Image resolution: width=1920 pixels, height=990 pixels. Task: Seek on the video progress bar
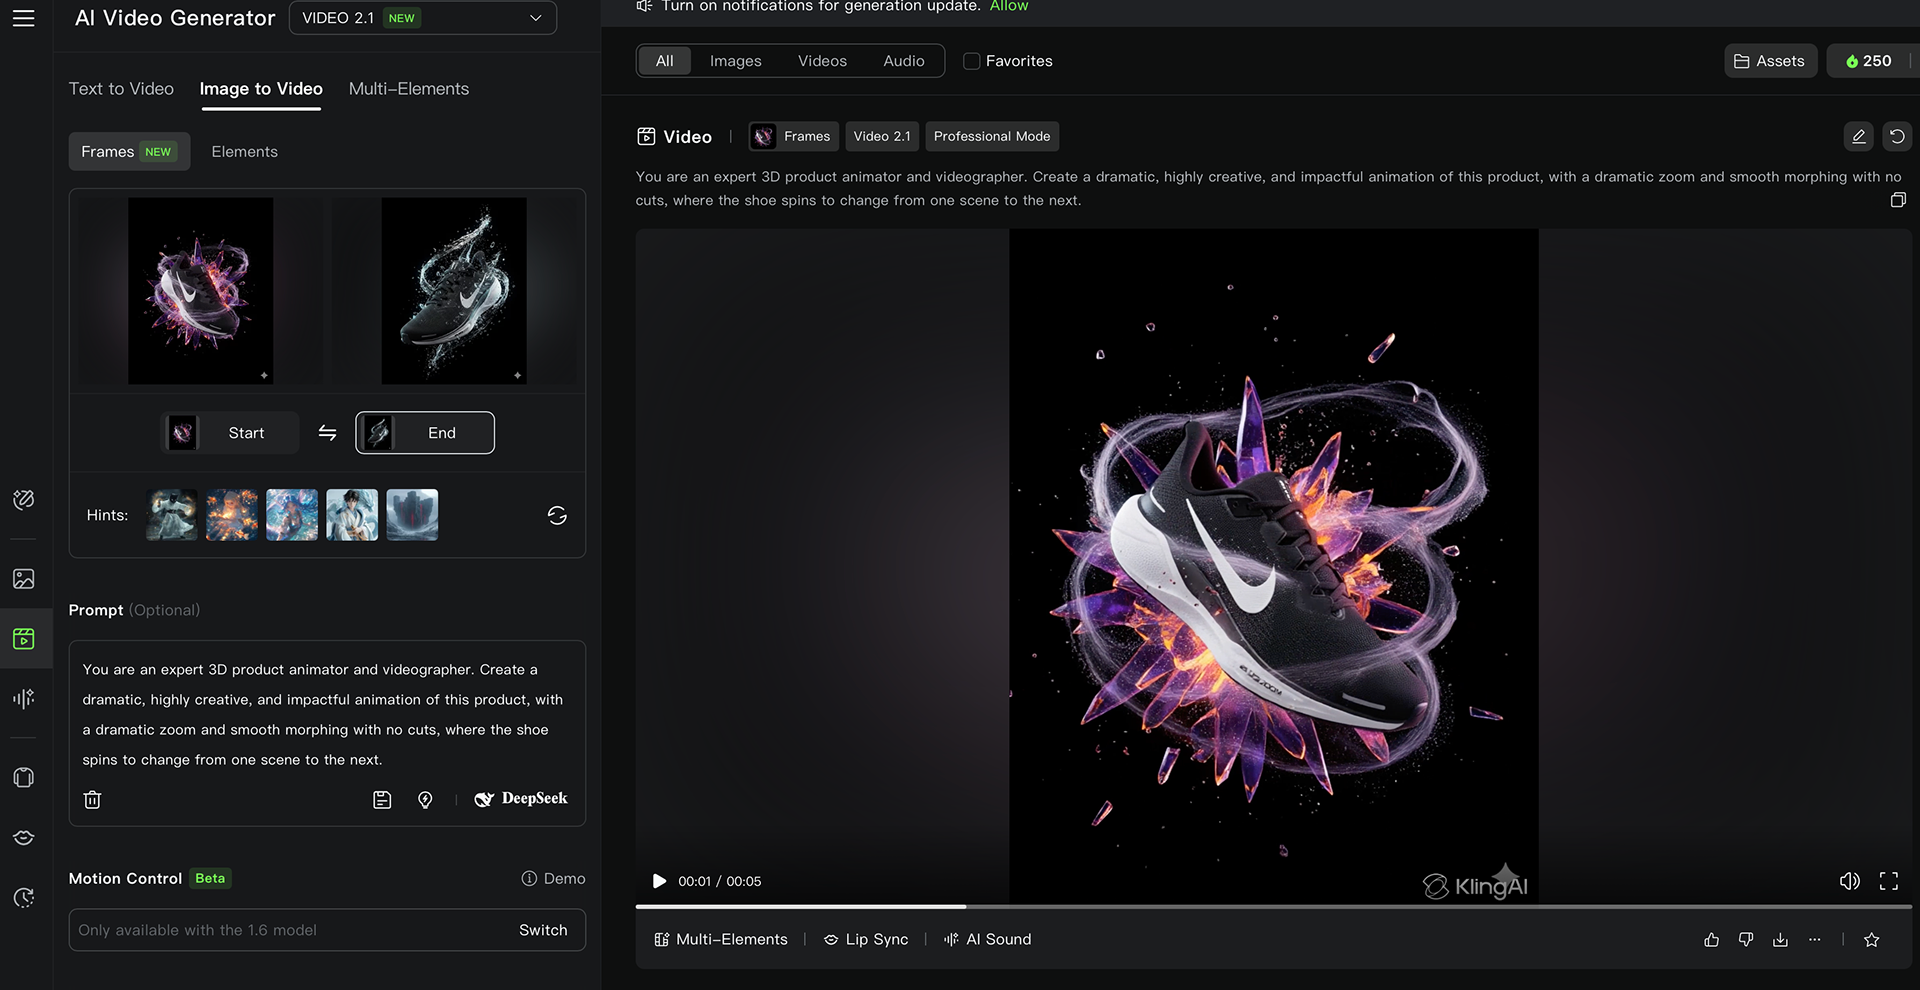[x=1273, y=907]
